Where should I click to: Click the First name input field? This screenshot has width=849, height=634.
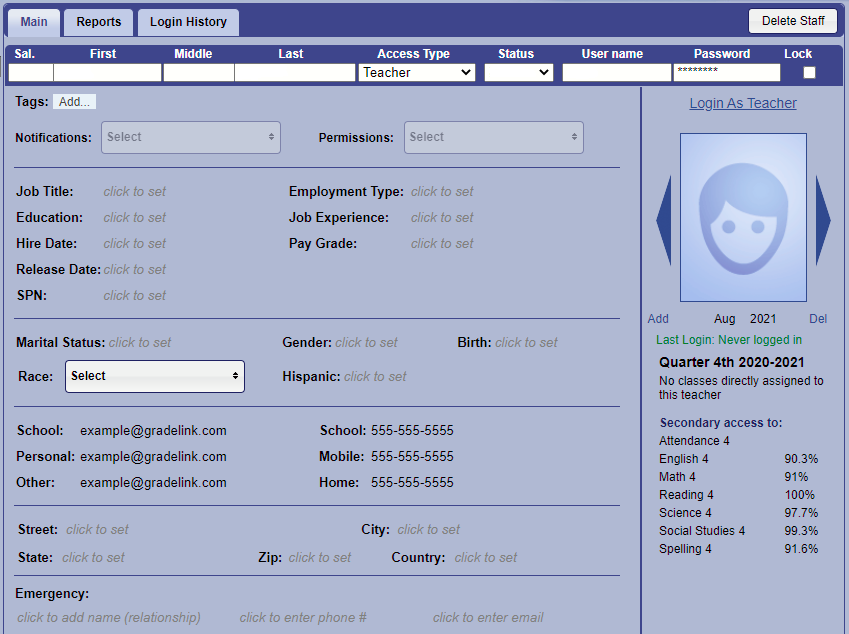click(107, 73)
